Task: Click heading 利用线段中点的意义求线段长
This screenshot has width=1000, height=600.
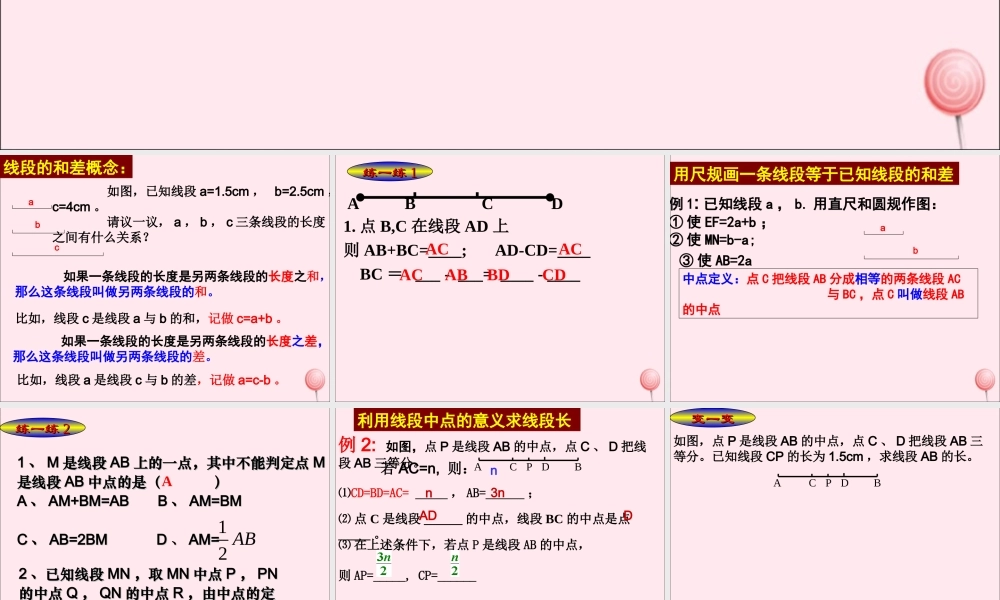Action: (467, 420)
